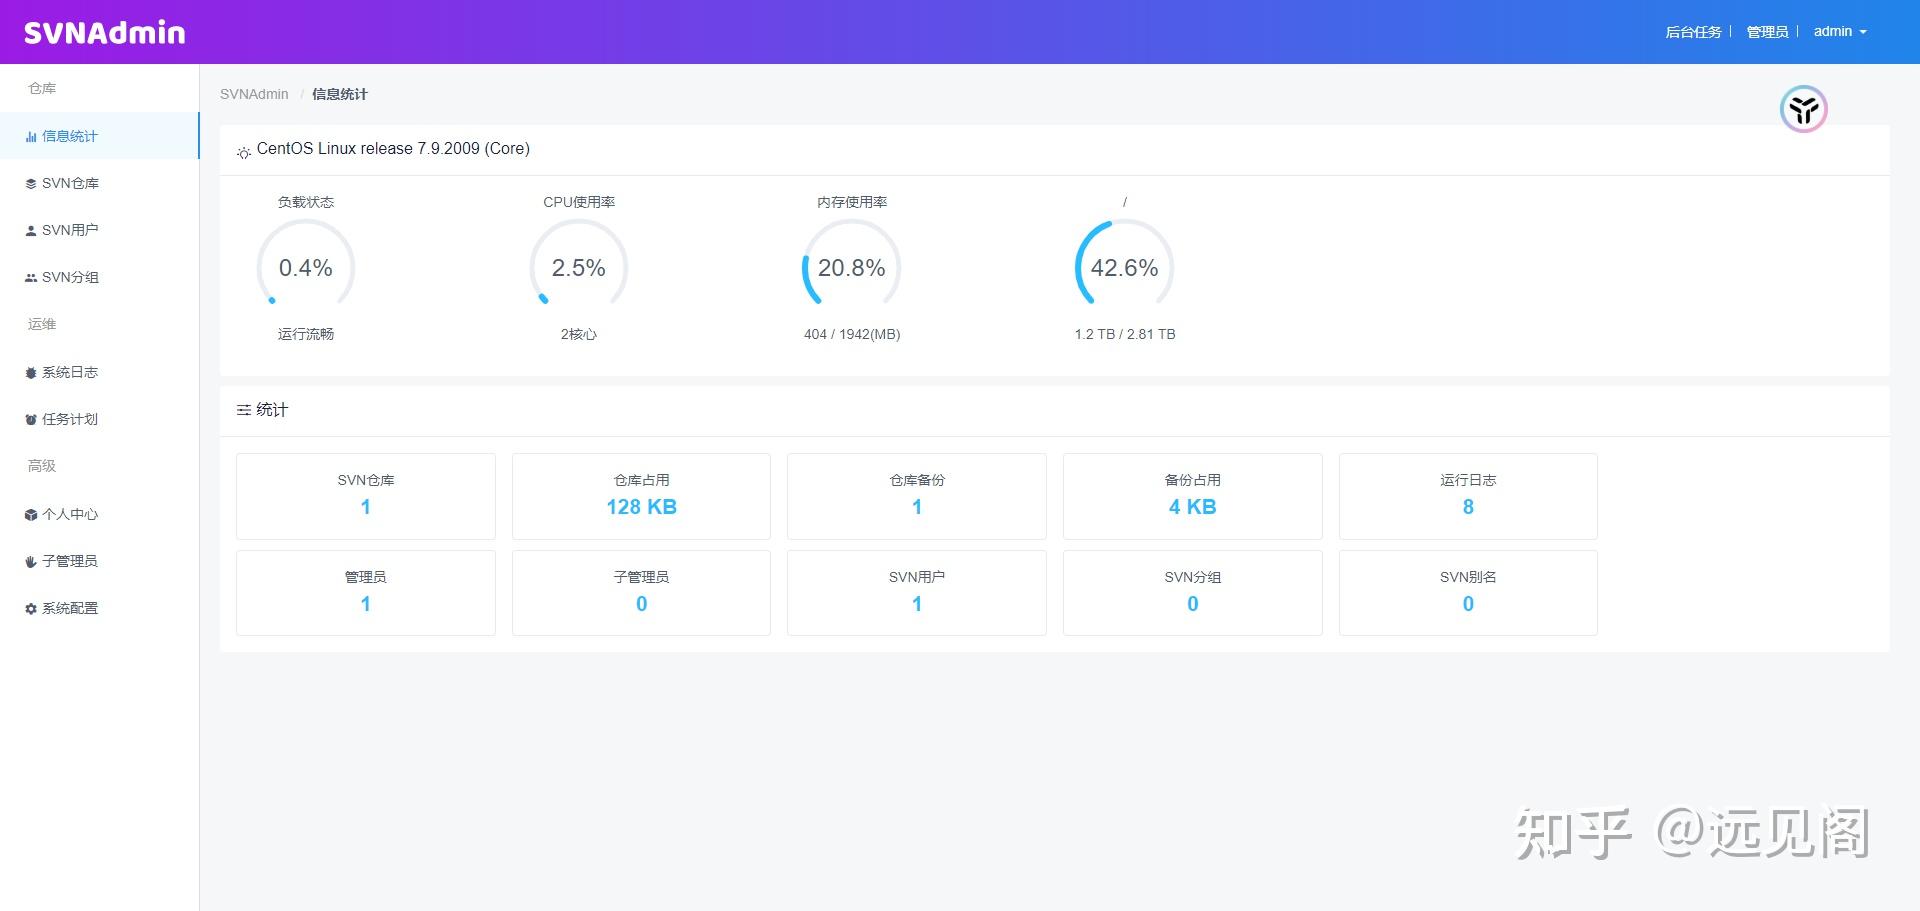Click the CPU usage gauge showing 2.5%
This screenshot has width=1920, height=911.
click(578, 267)
